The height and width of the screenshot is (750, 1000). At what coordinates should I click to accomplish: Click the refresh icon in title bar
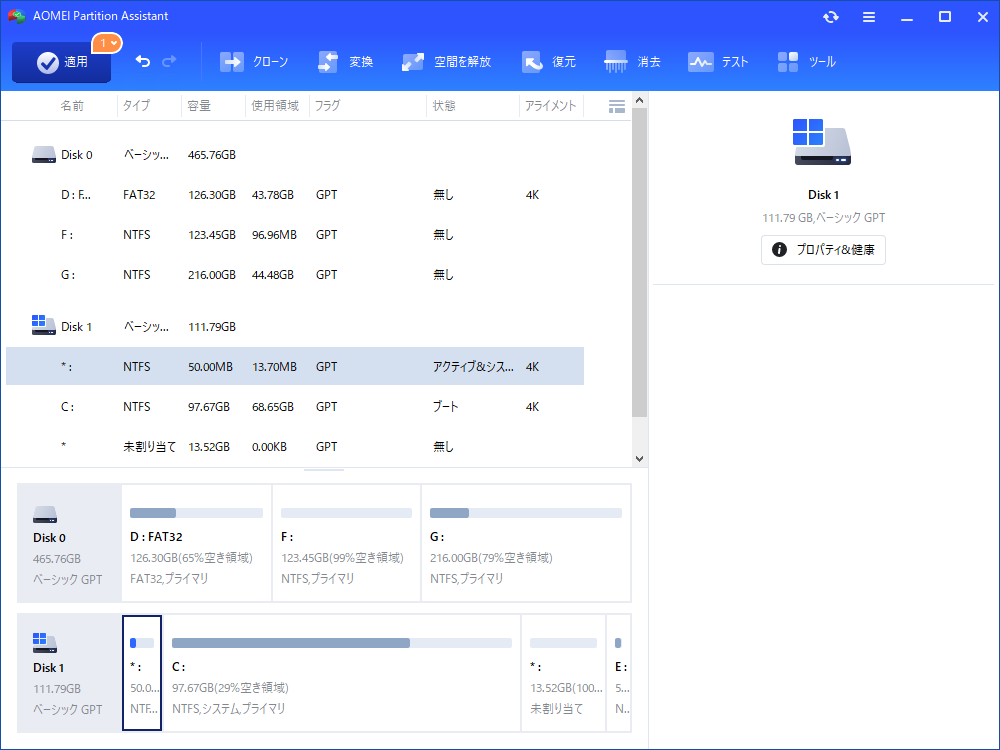831,17
